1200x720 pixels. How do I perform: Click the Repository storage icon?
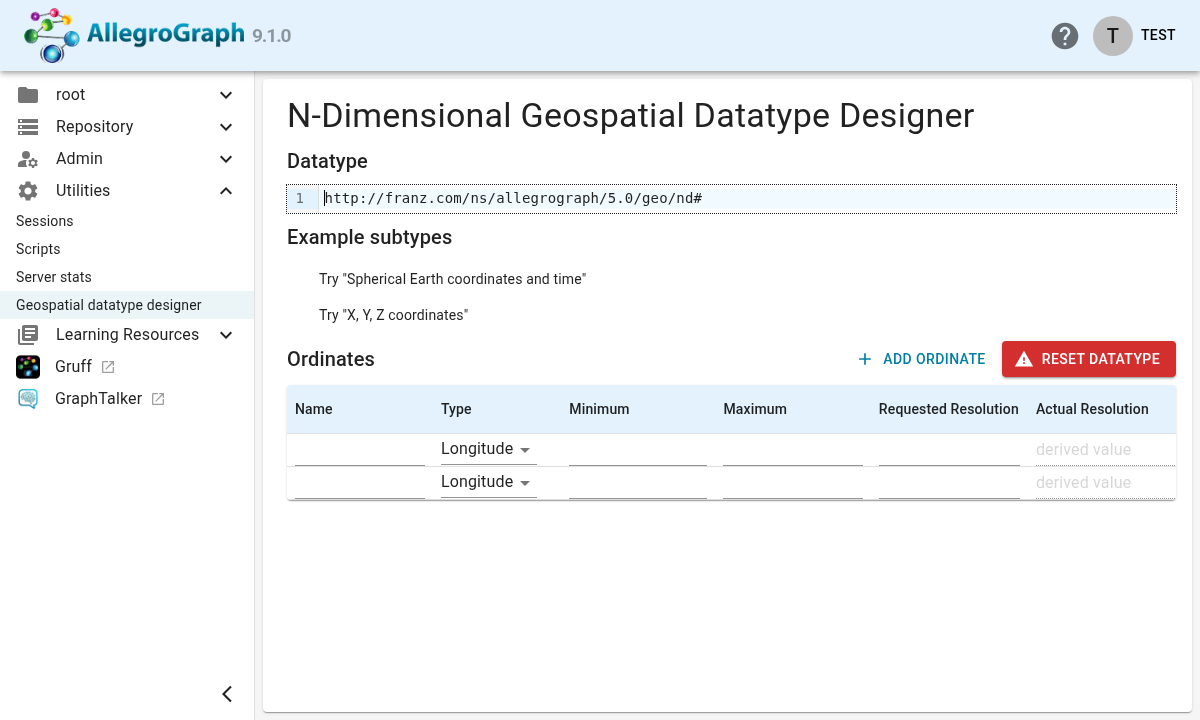[x=28, y=127]
